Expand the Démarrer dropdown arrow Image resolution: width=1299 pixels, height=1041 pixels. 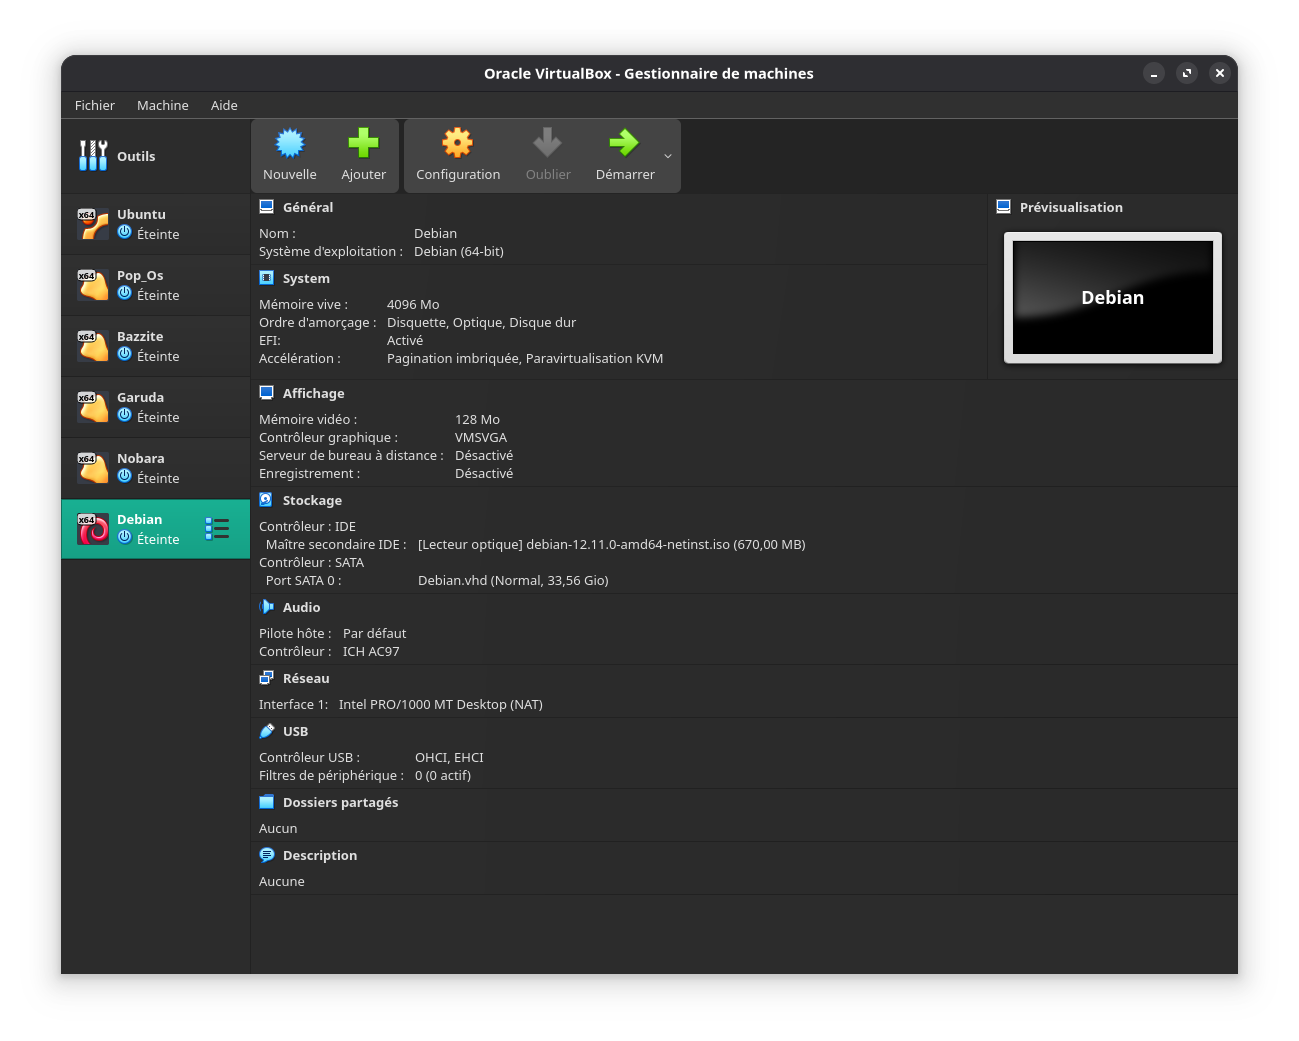point(668,156)
